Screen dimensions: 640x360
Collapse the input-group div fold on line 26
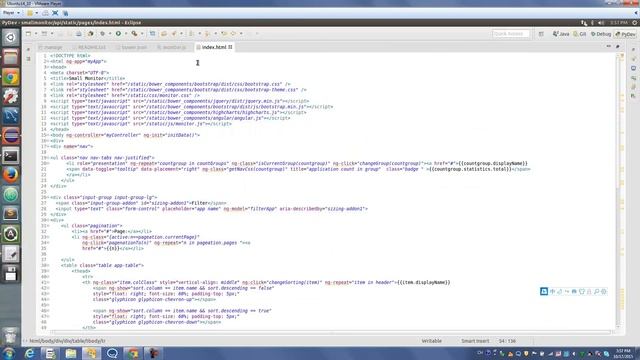point(48,198)
